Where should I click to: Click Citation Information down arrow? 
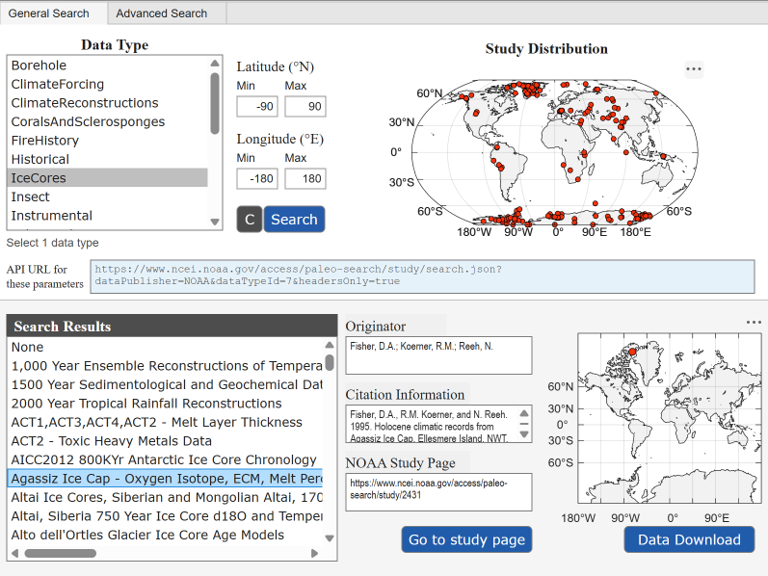524,434
